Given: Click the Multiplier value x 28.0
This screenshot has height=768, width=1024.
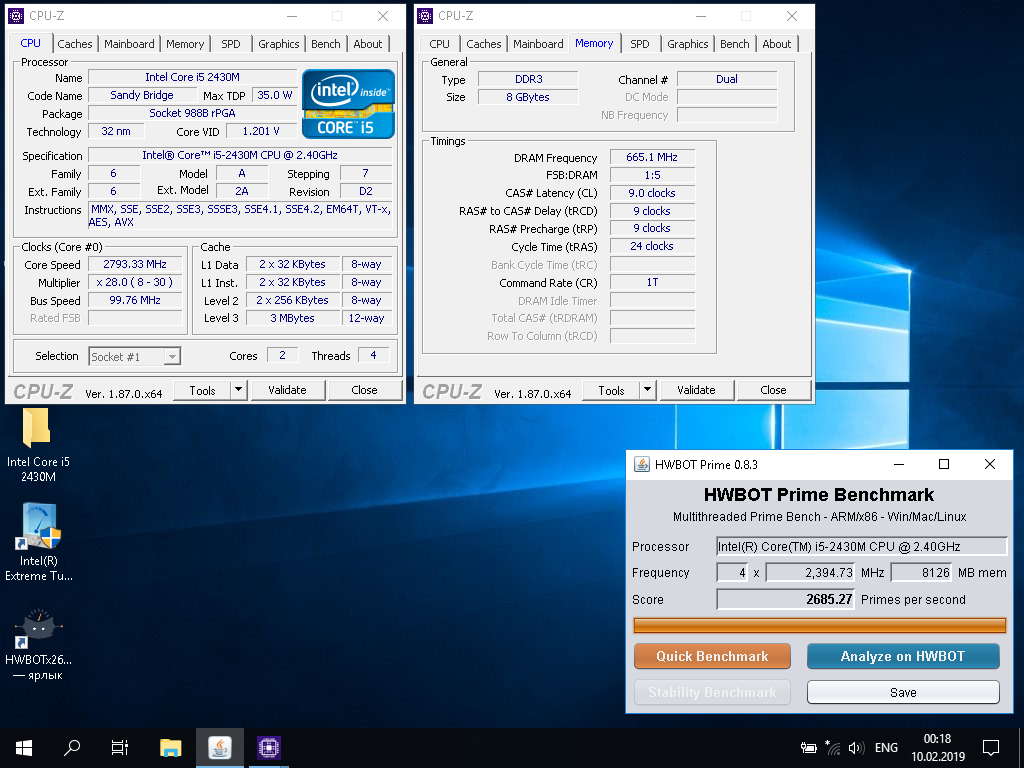Looking at the screenshot, I should coord(135,283).
